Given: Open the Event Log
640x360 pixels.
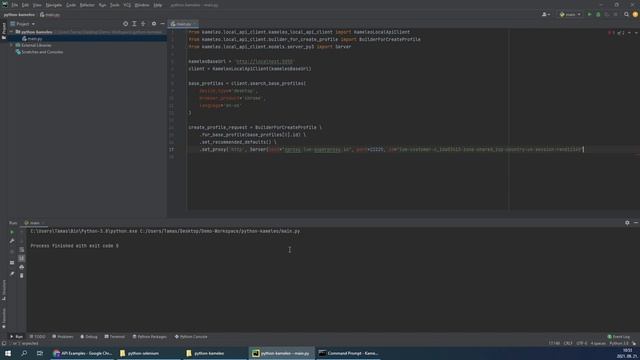Looking at the screenshot, I should 619,337.
